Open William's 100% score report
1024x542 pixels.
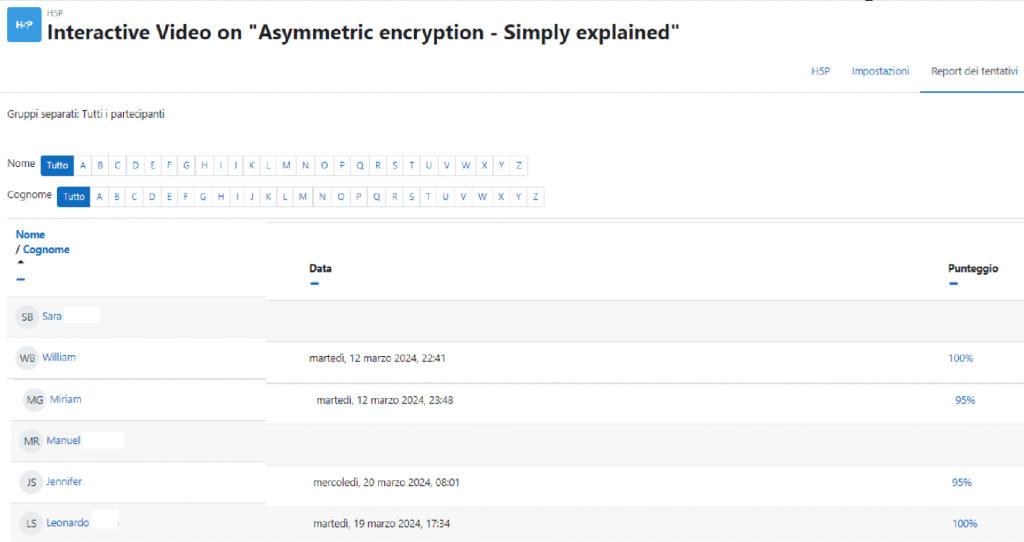[961, 358]
